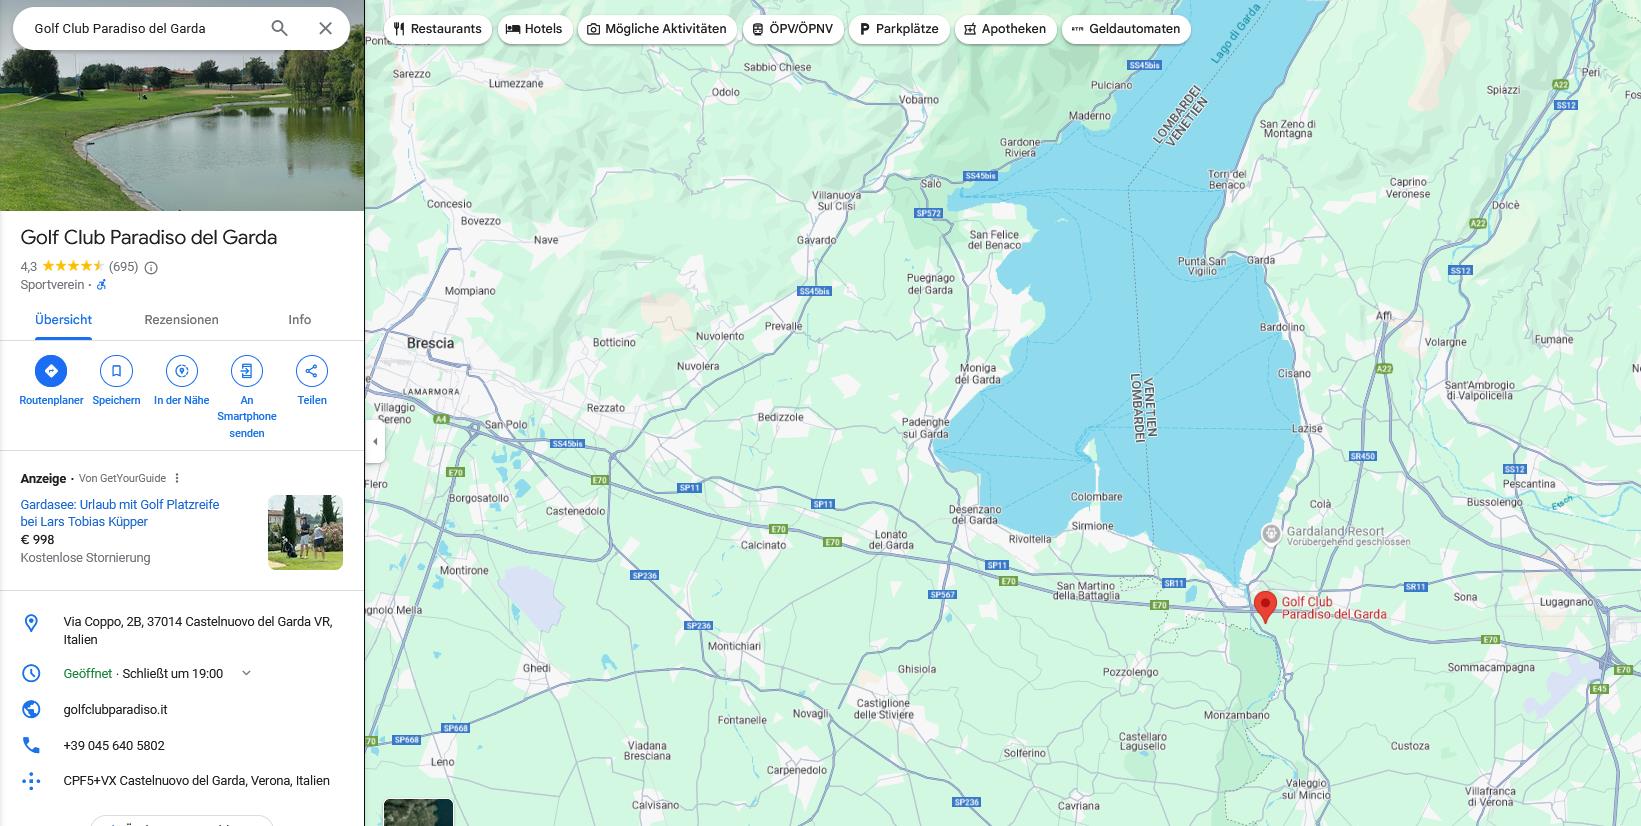The height and width of the screenshot is (826, 1641).
Task: Click the red Golf Club Paradiso map pin
Action: tap(1265, 606)
